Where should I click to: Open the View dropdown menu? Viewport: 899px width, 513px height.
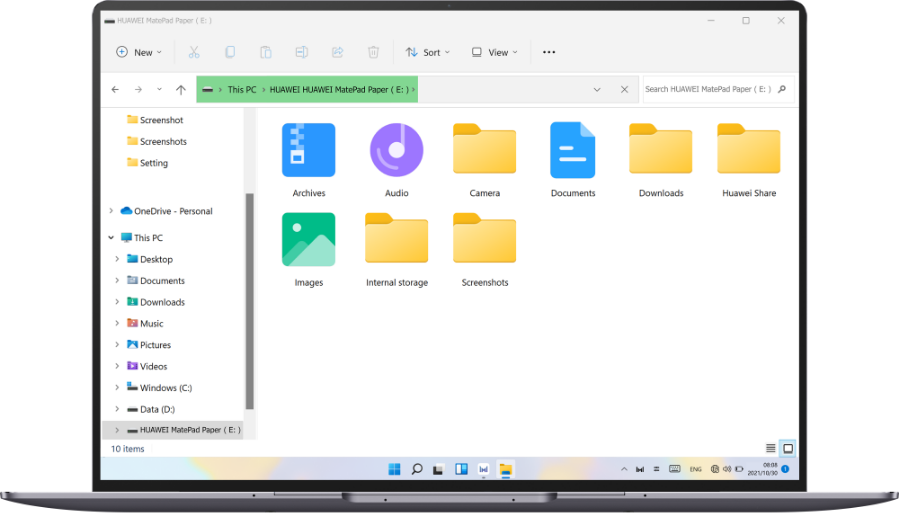pyautogui.click(x=495, y=52)
